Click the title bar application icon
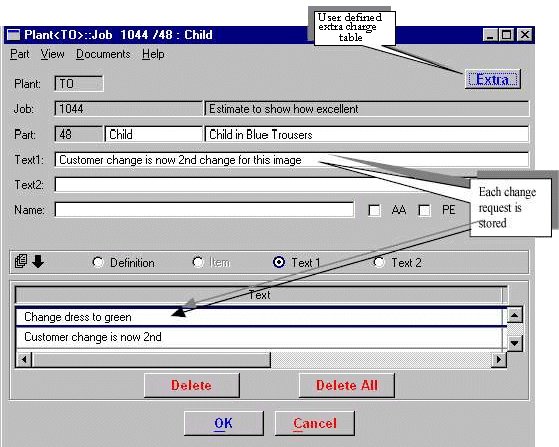The image size is (559, 447). (x=14, y=35)
